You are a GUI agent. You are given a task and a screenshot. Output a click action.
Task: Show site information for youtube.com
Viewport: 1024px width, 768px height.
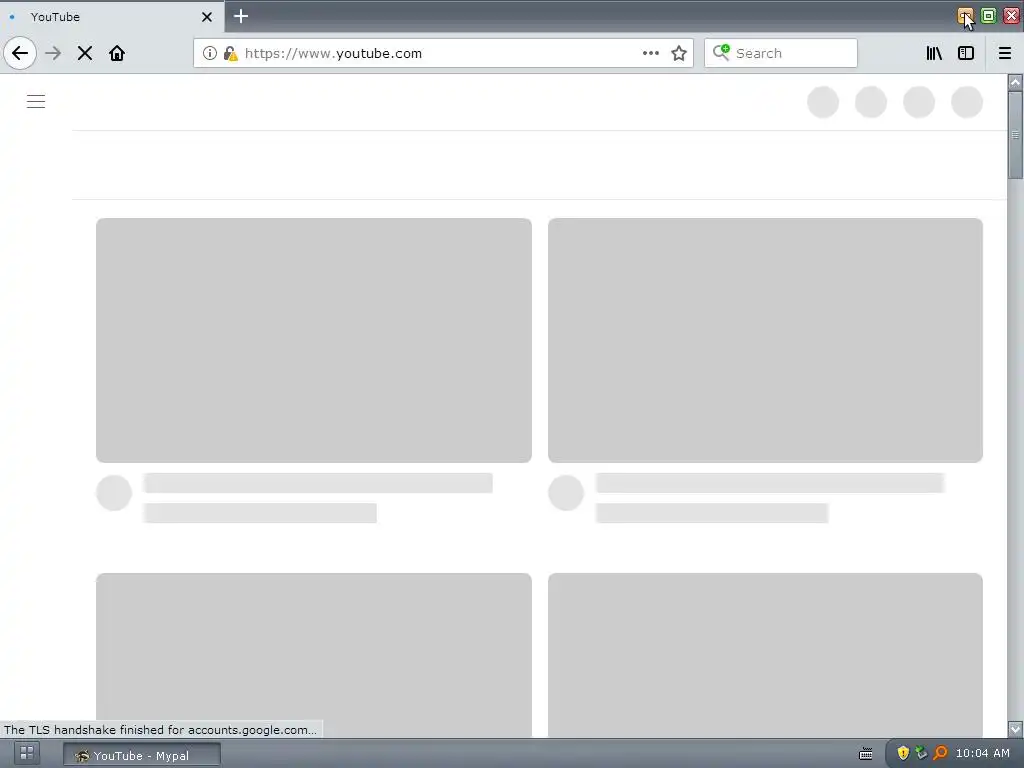[209, 53]
